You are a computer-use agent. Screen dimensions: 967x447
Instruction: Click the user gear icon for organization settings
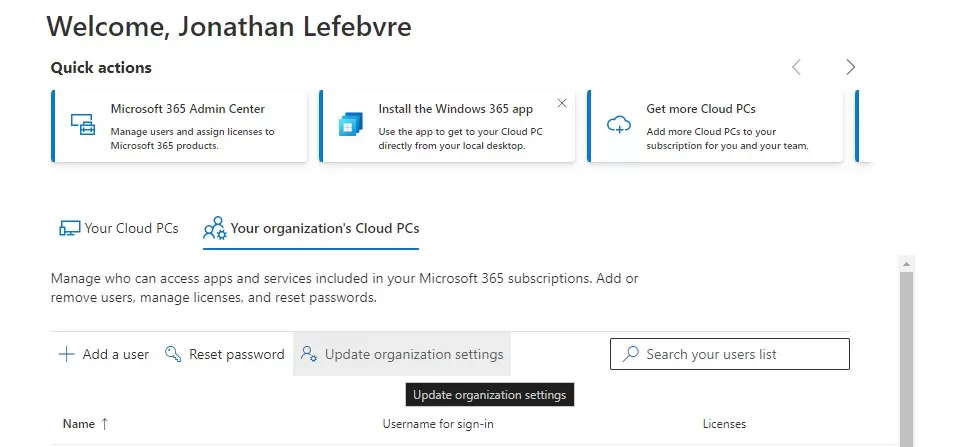(309, 354)
